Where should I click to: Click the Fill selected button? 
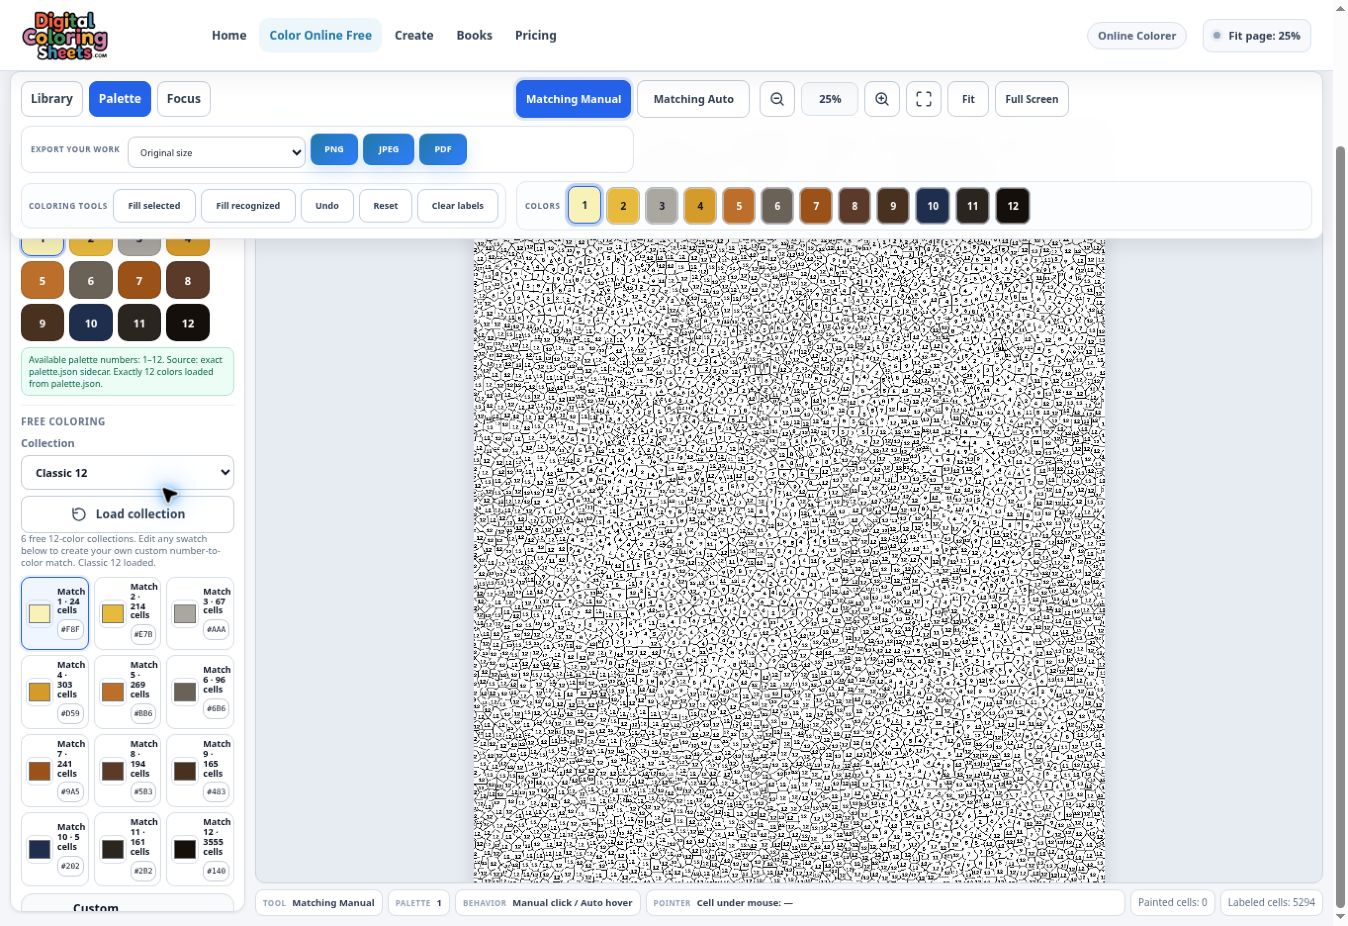click(154, 206)
